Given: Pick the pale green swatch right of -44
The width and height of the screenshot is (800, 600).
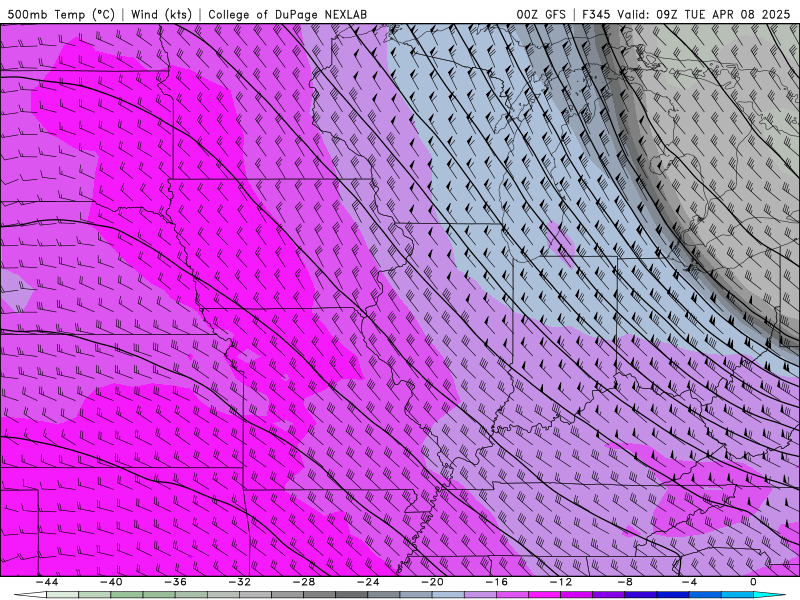Looking at the screenshot, I should click(62, 595).
